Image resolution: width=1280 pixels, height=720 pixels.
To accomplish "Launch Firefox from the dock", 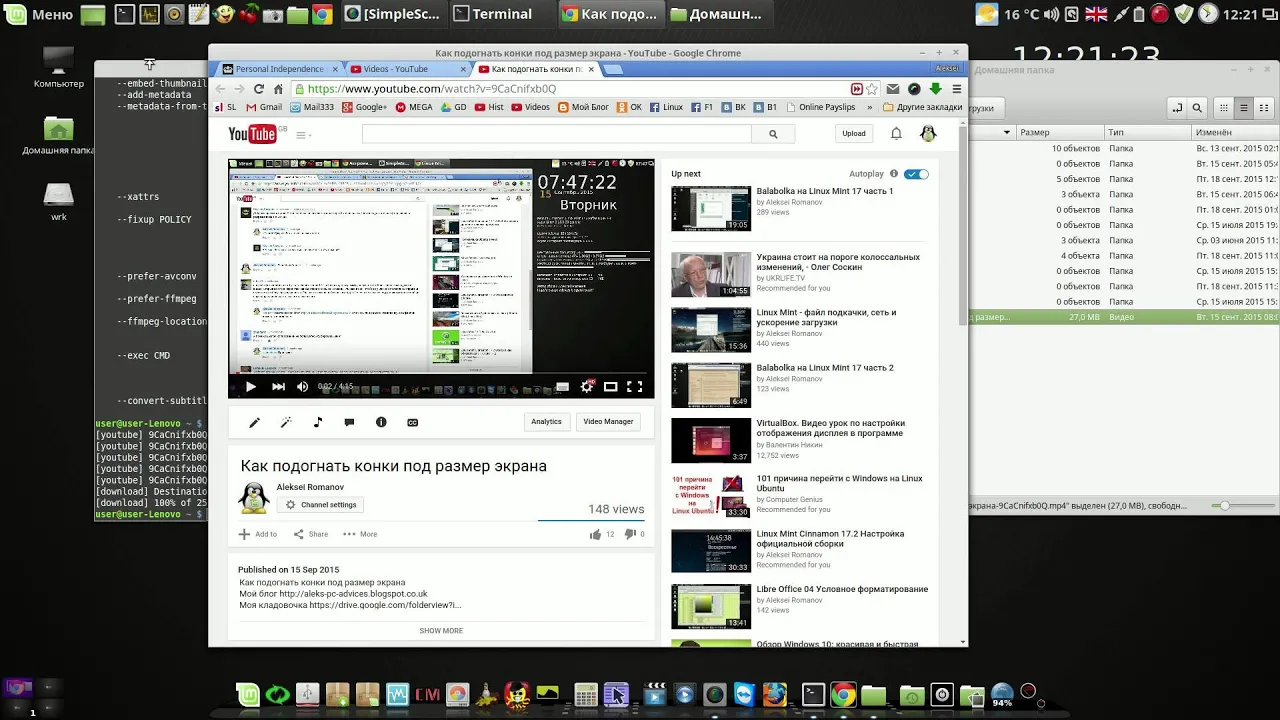I will tap(775, 695).
